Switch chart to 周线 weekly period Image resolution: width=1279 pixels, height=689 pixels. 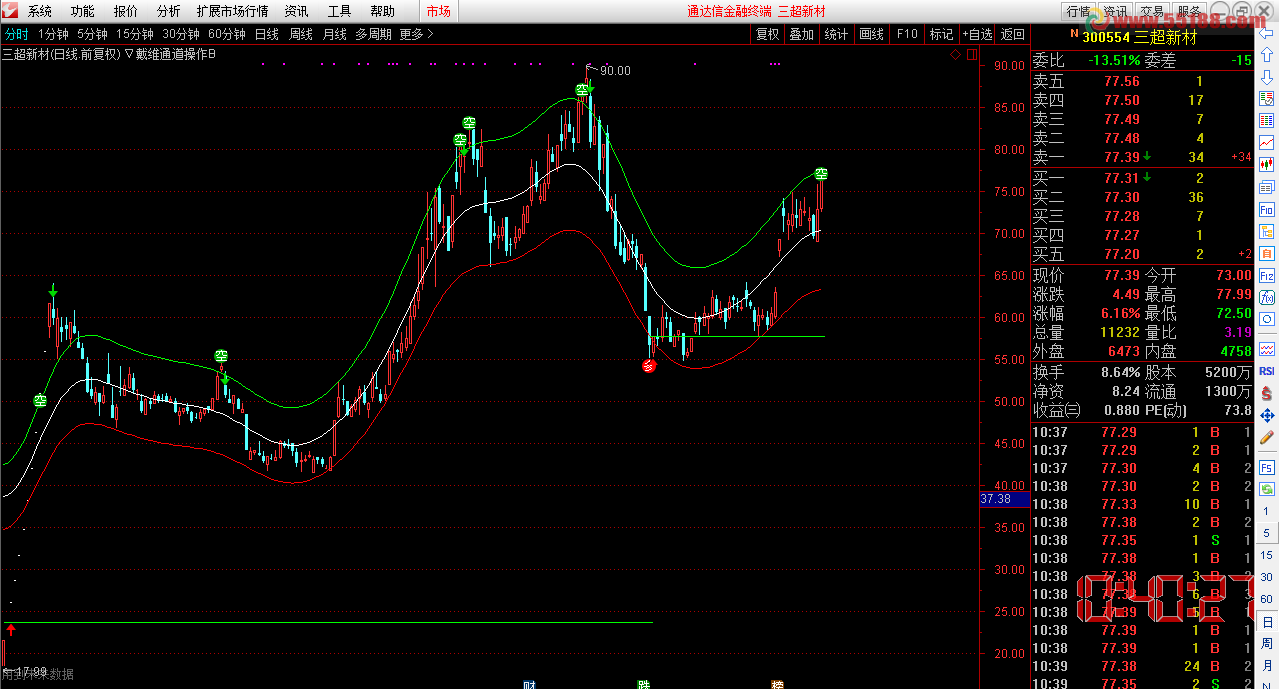pos(301,34)
